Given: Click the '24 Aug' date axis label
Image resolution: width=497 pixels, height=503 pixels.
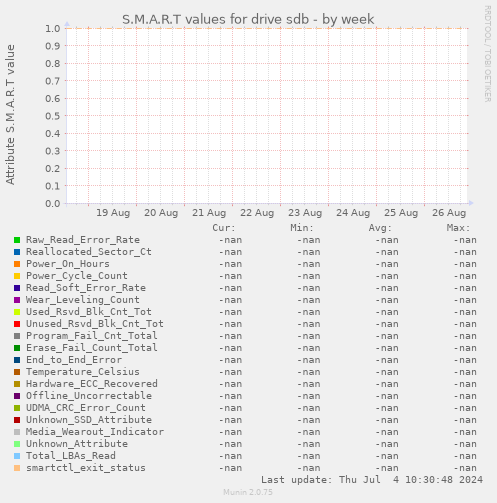Looking at the screenshot, I should click(353, 213).
